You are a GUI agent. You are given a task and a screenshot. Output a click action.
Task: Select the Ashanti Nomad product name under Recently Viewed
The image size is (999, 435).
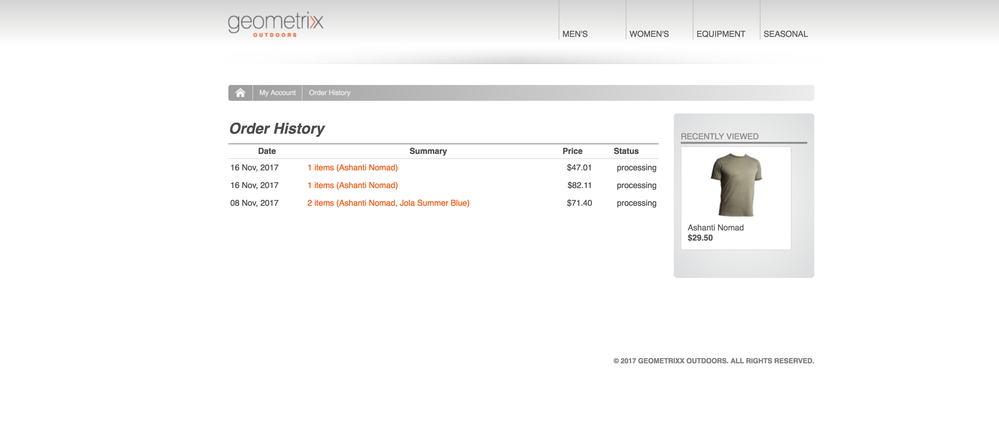coord(715,228)
